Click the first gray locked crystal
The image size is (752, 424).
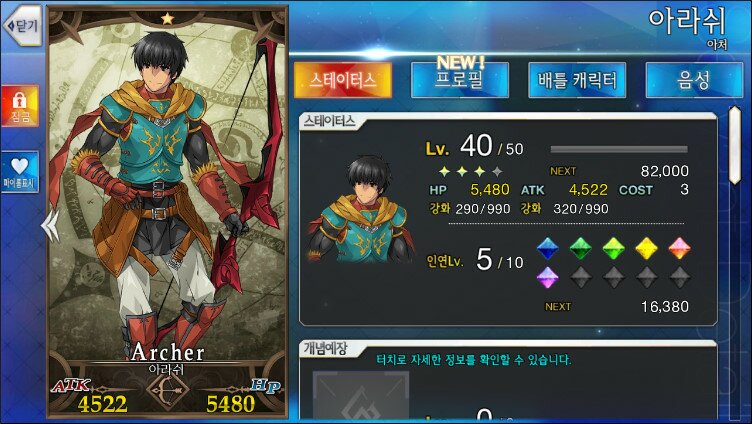click(x=580, y=277)
